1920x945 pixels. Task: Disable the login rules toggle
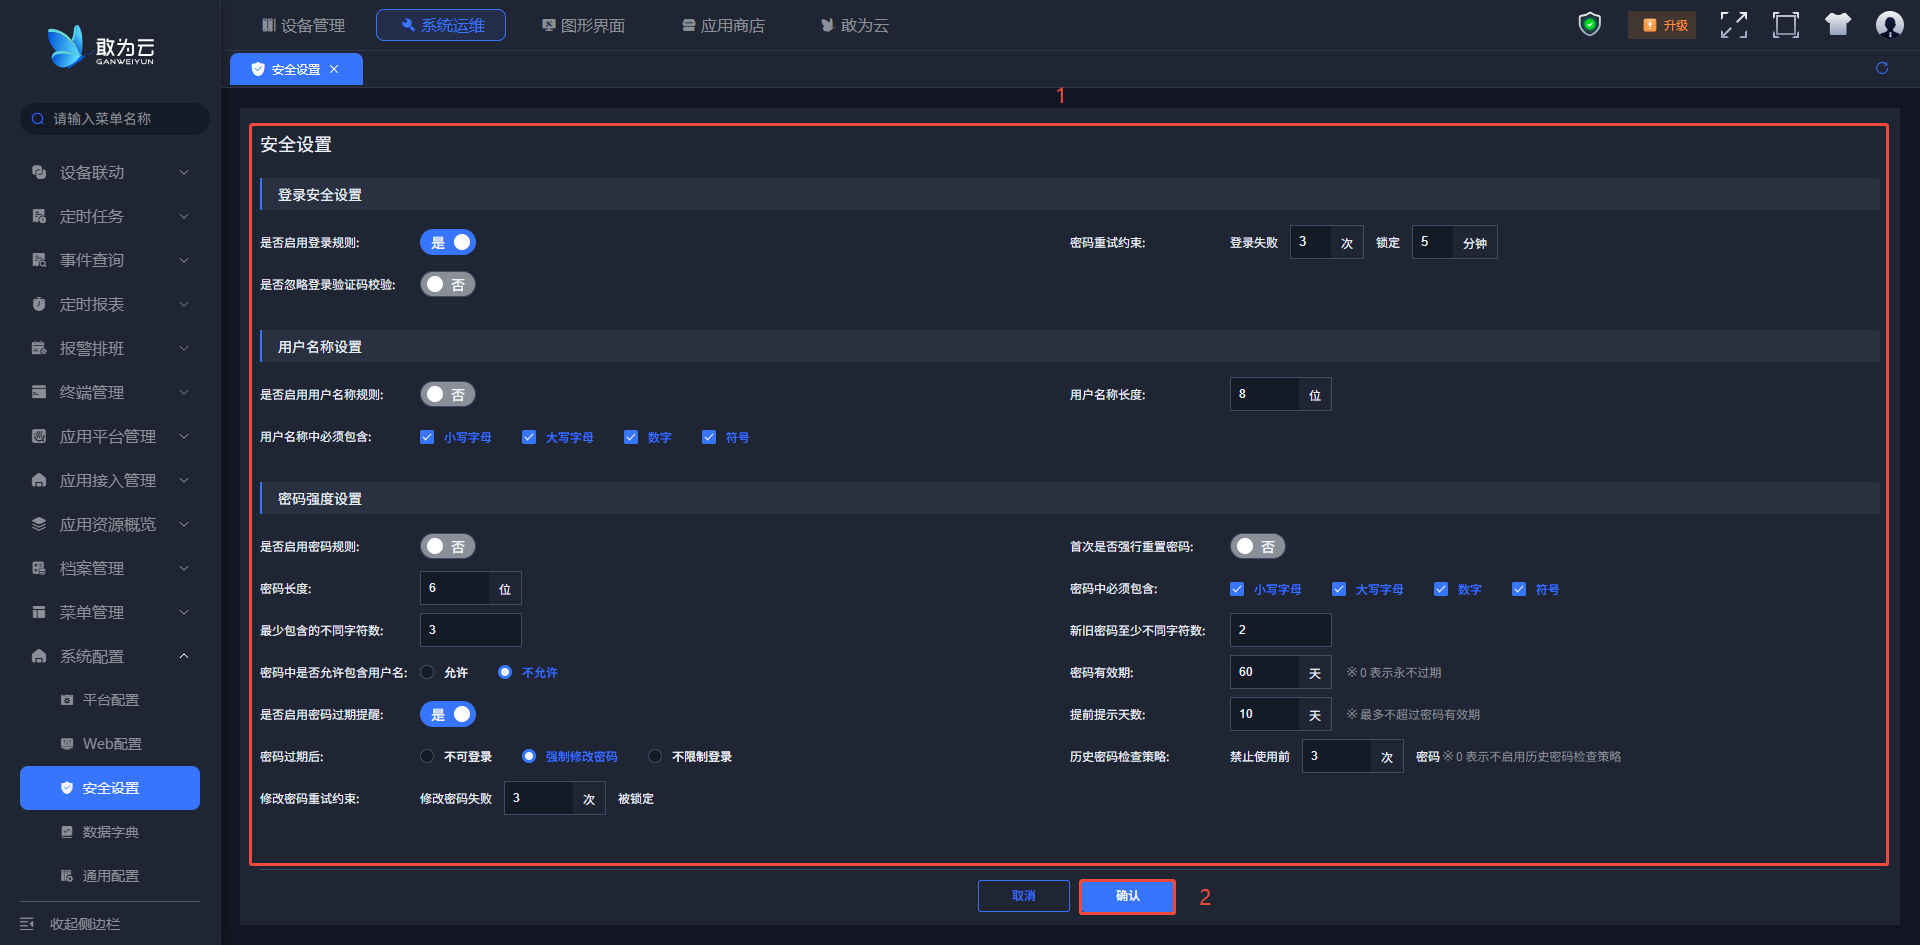click(447, 242)
